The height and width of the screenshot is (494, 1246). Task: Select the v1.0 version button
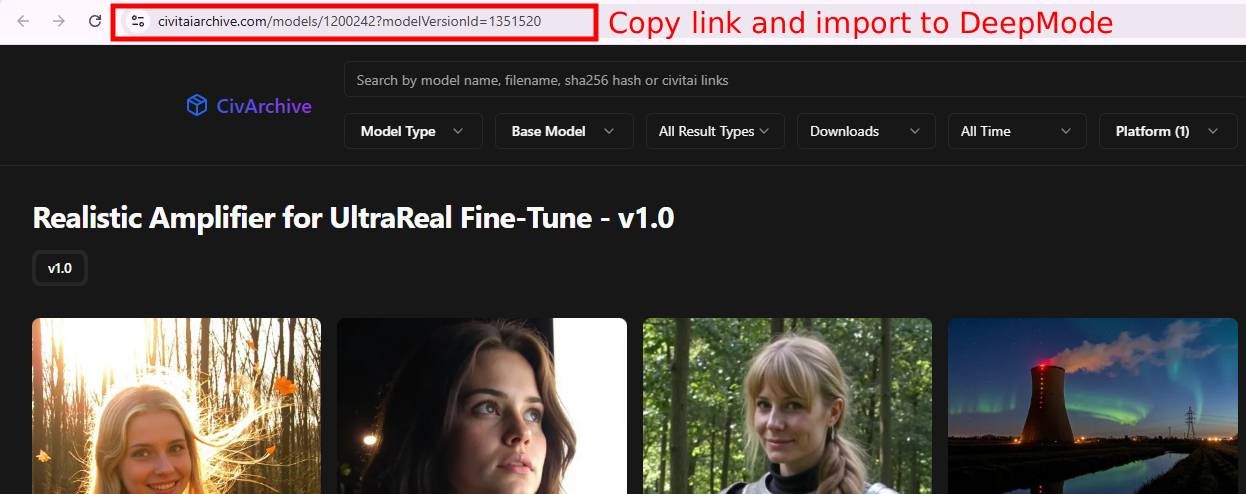pos(60,268)
